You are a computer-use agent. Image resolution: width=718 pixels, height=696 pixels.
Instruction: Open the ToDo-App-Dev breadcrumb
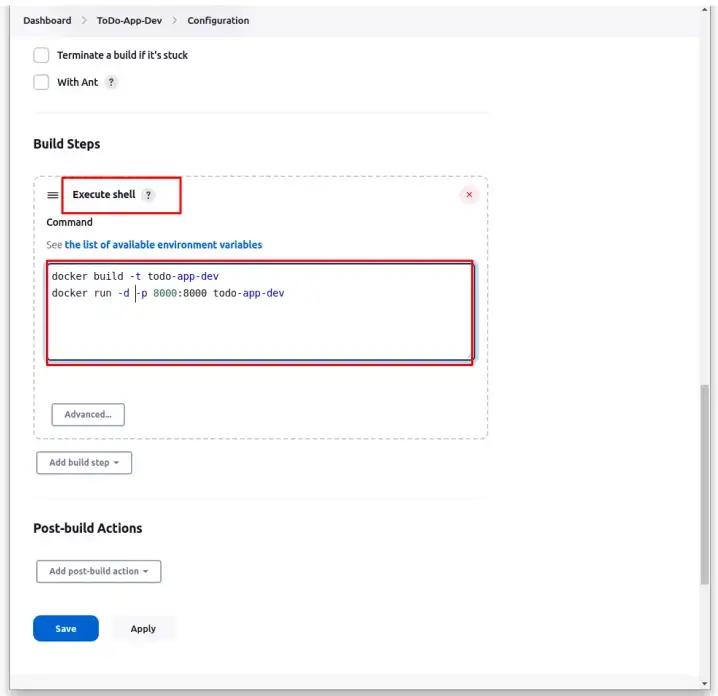point(129,21)
